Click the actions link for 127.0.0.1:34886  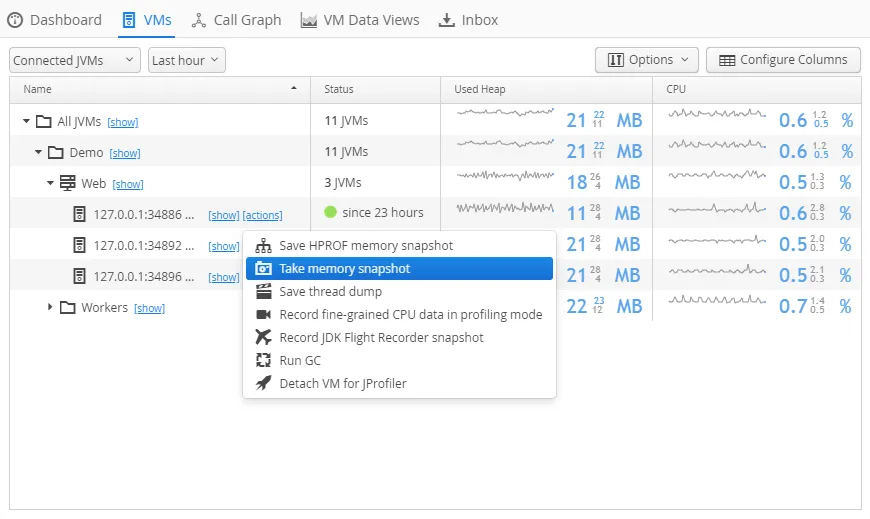pos(262,215)
